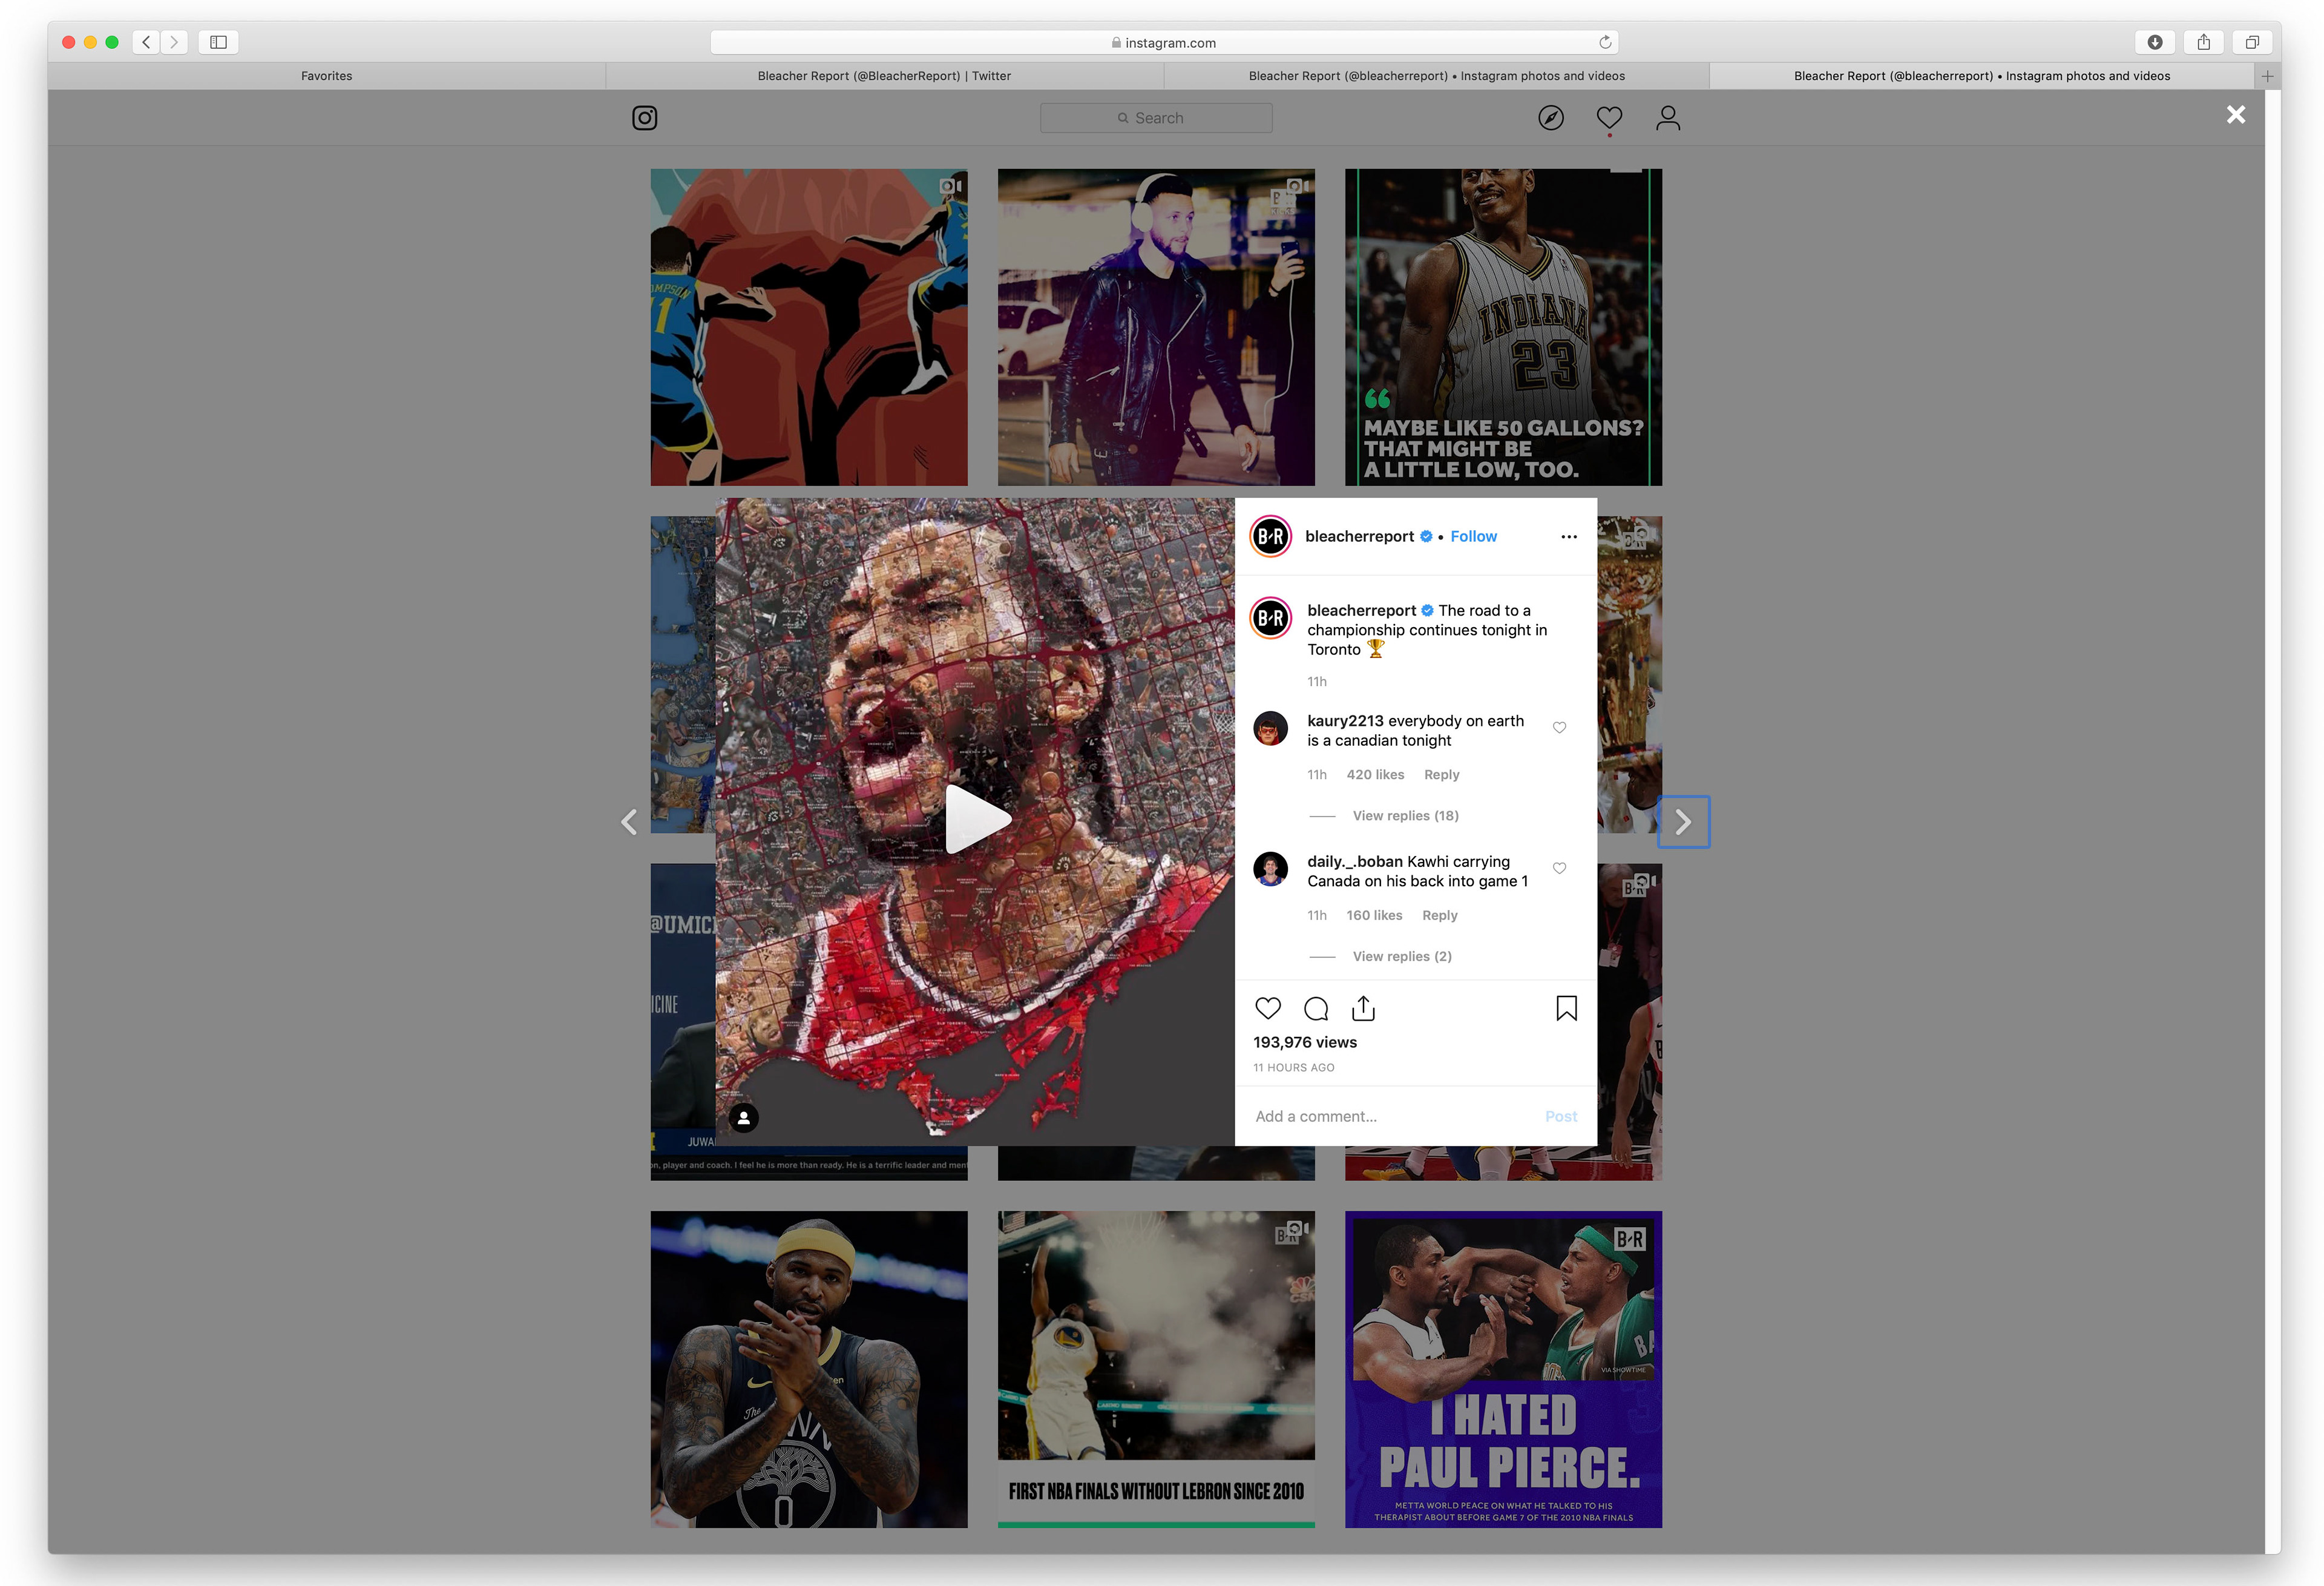Click bleacherreport avatar next to the caption
2324x1586 pixels.
click(x=1271, y=618)
